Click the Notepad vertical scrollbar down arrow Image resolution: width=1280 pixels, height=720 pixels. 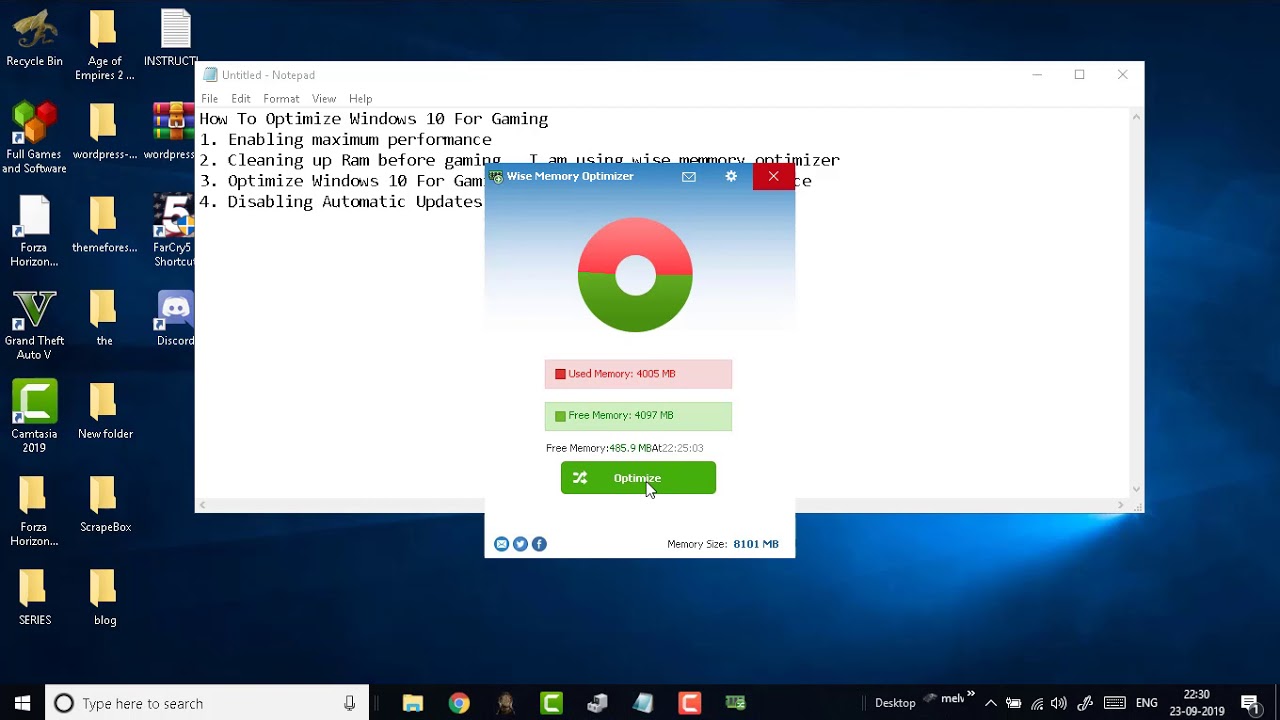[x=1136, y=489]
